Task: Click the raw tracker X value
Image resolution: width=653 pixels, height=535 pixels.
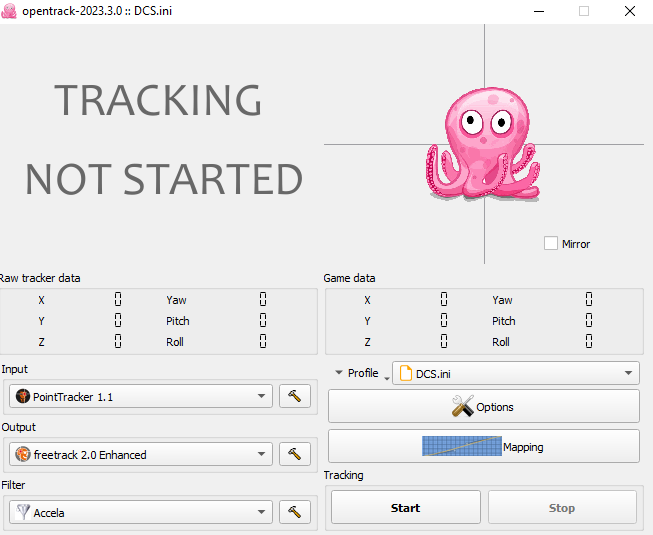Action: coord(118,299)
